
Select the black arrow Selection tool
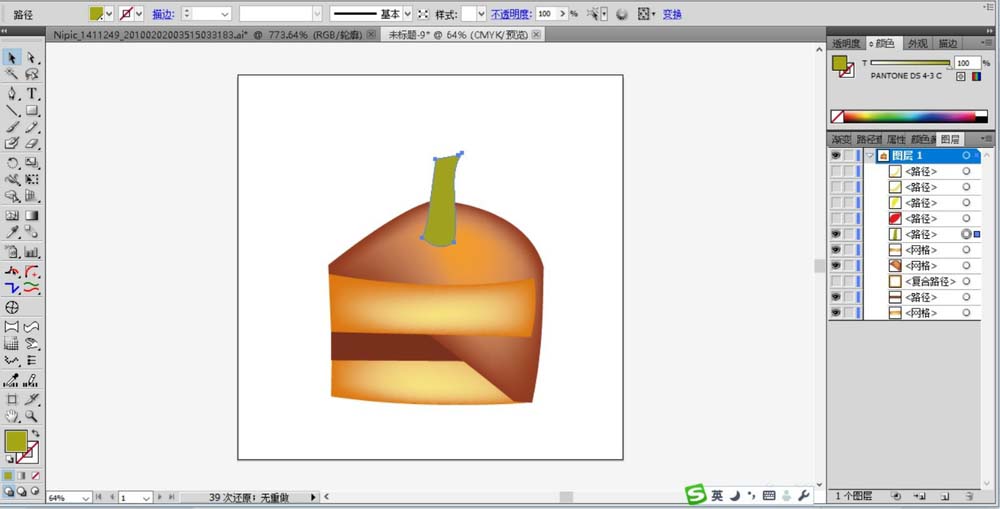click(x=12, y=58)
